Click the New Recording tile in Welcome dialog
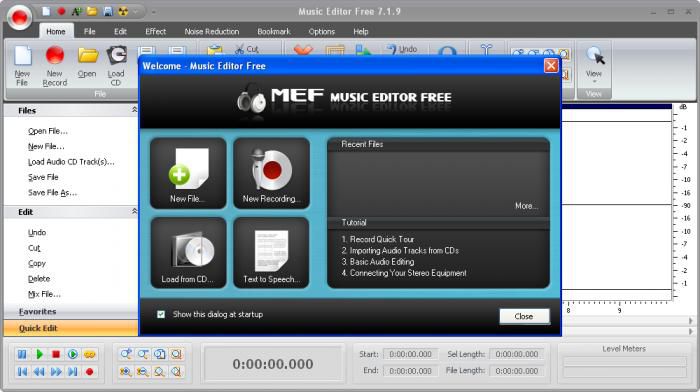 (x=271, y=173)
